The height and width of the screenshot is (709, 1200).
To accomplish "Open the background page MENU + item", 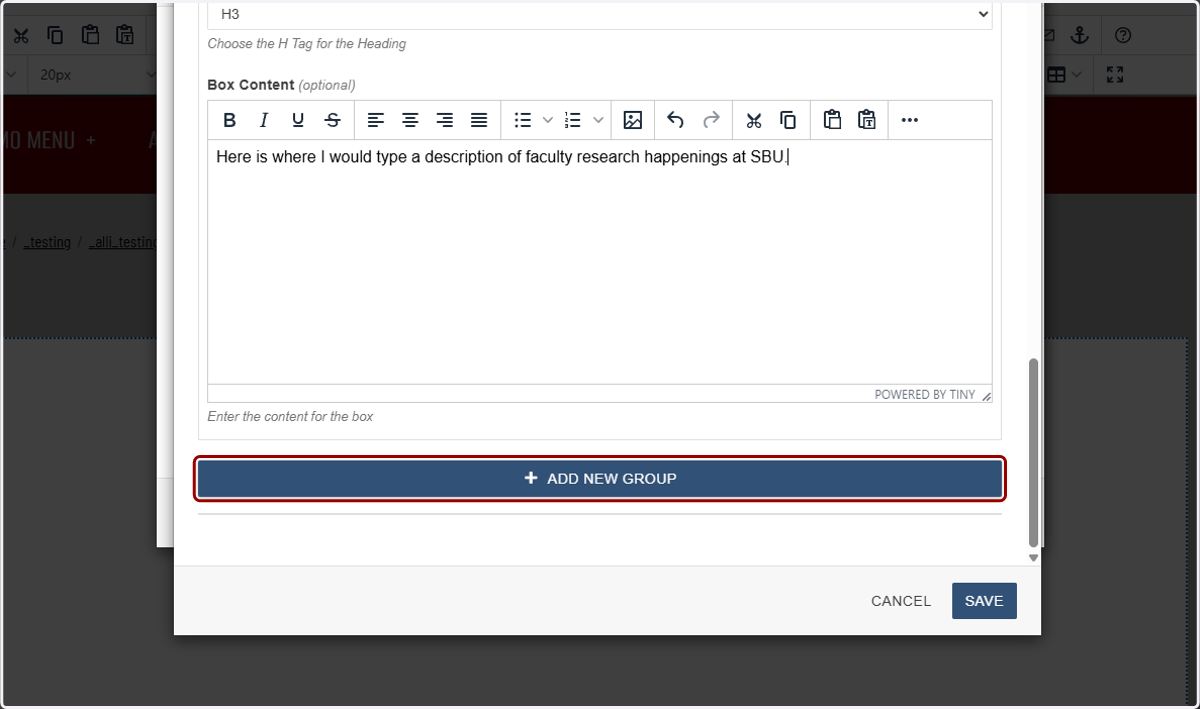I will click(x=50, y=140).
